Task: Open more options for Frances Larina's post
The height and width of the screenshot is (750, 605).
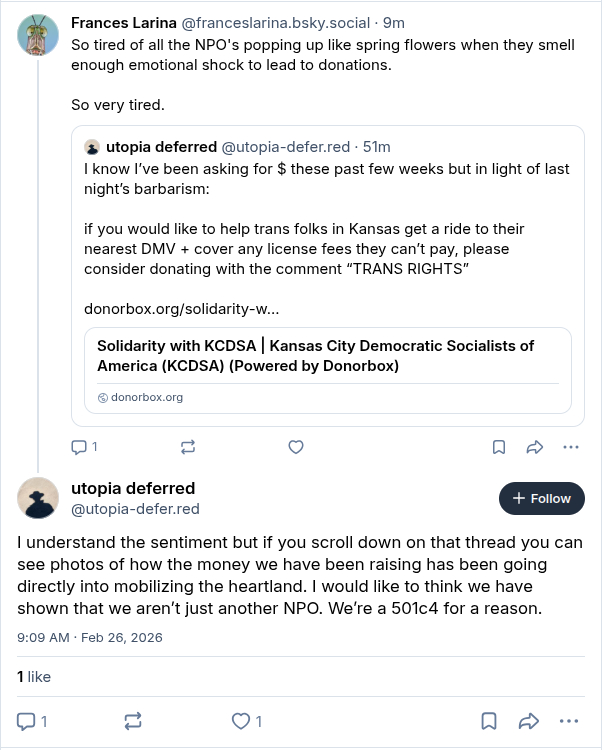Action: click(571, 447)
